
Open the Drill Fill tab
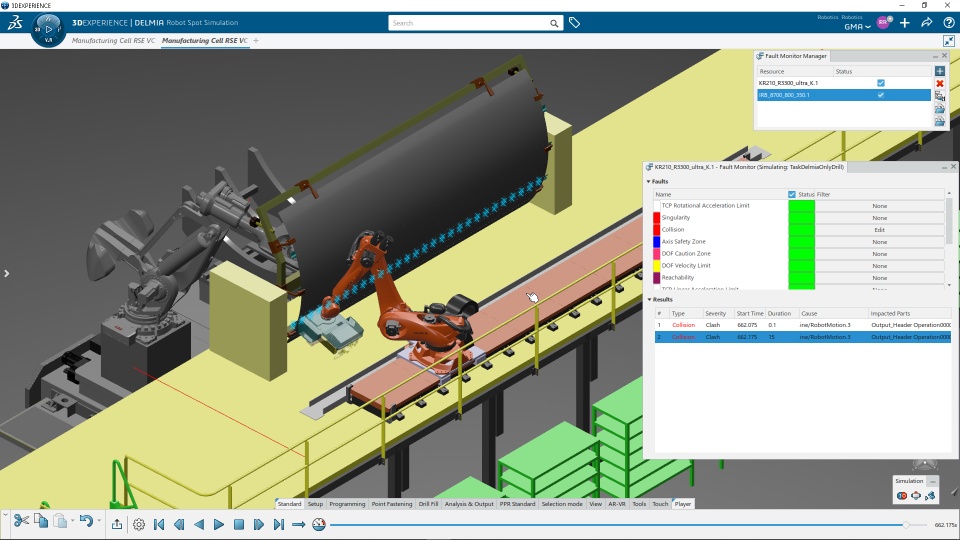tap(428, 504)
